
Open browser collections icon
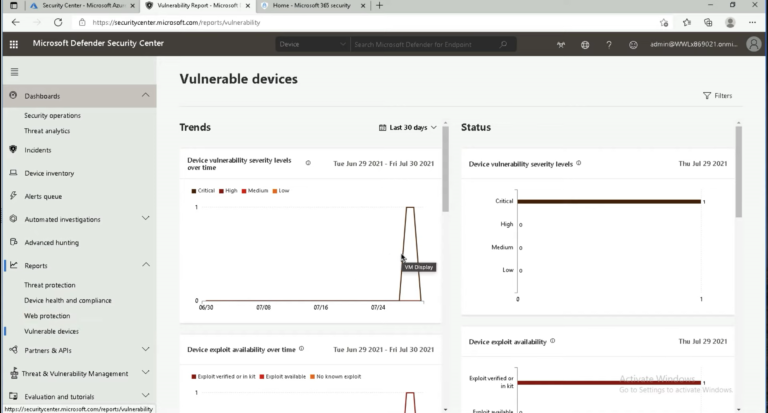tap(708, 23)
